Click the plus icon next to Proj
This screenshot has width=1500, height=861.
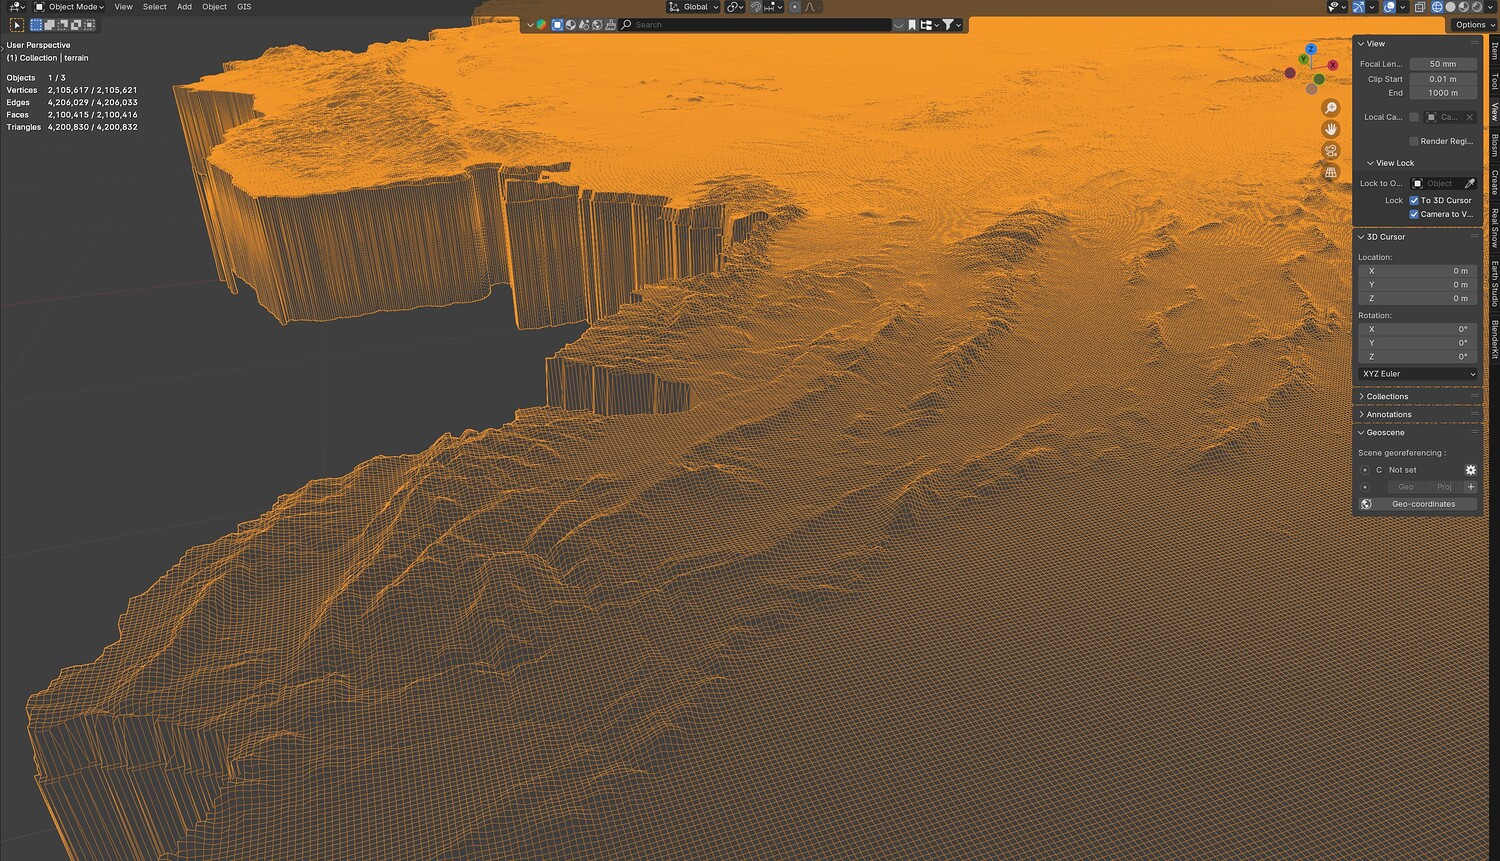[x=1470, y=487]
